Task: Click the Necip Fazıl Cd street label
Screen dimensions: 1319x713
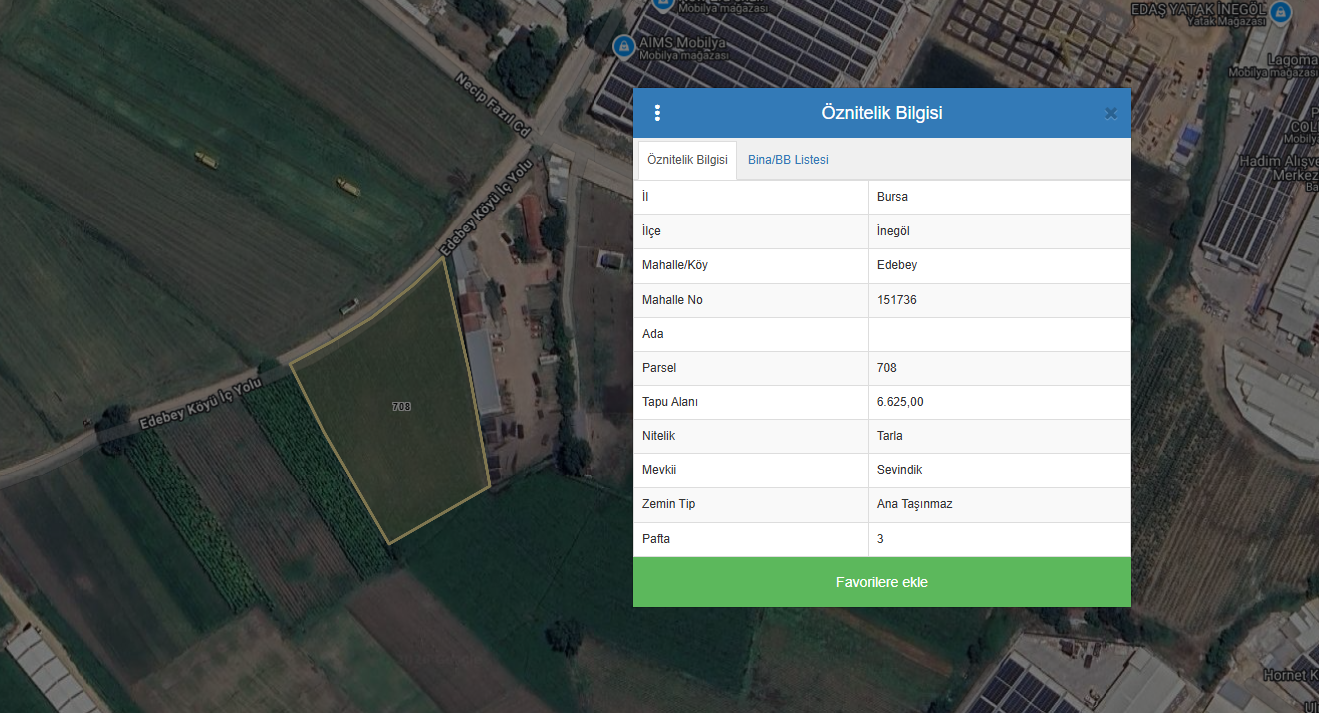Action: pos(493,104)
